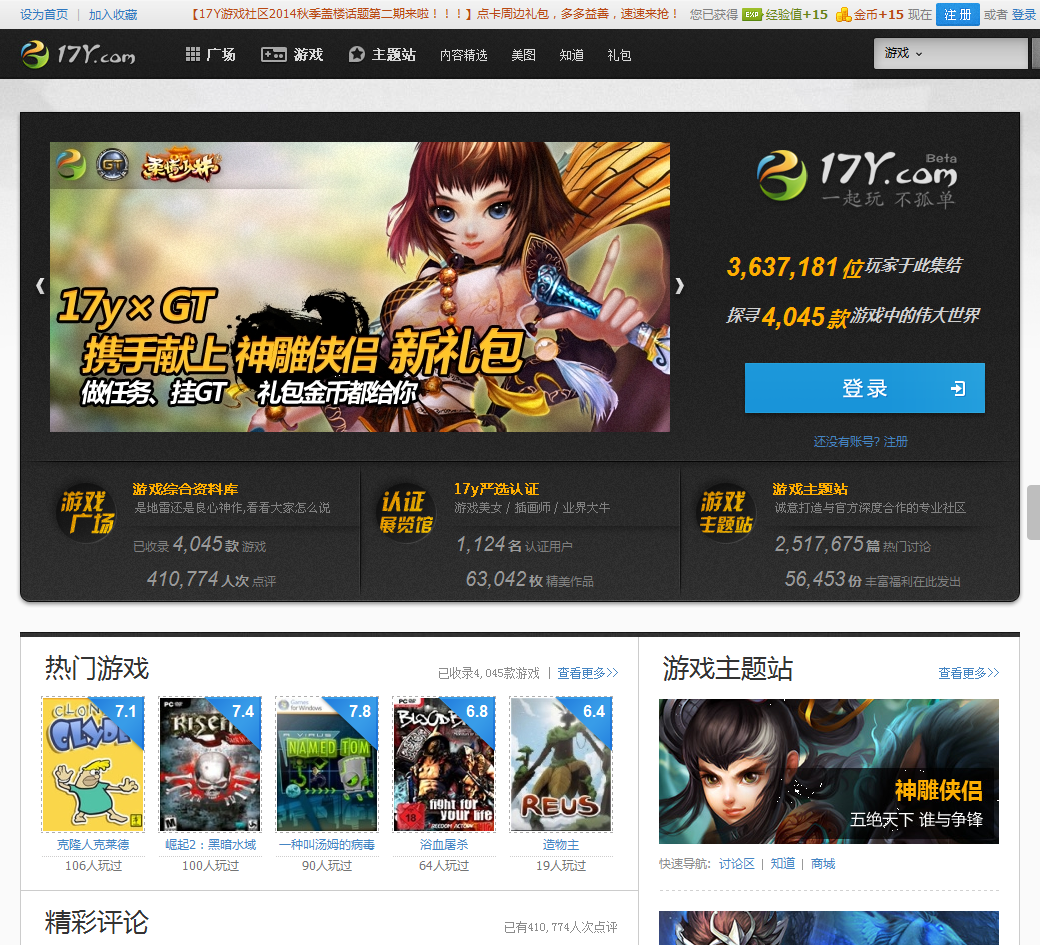Click 加入收藏 link

click(x=113, y=15)
